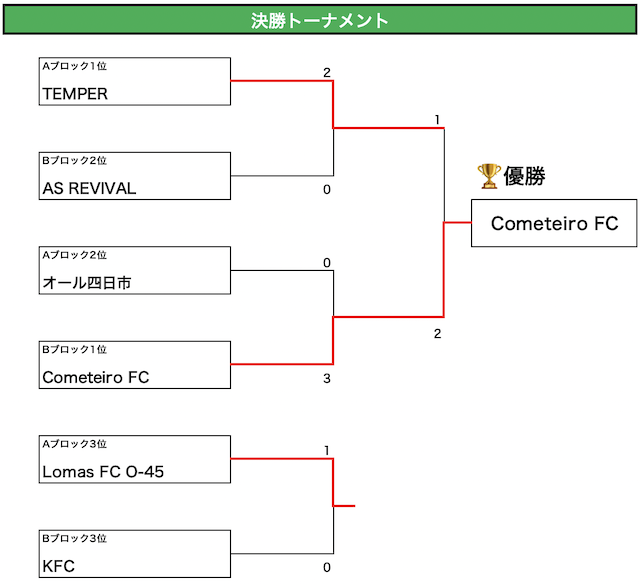This screenshot has height=588, width=640.
Task: Click KFC's score of 0
Action: coord(326,567)
